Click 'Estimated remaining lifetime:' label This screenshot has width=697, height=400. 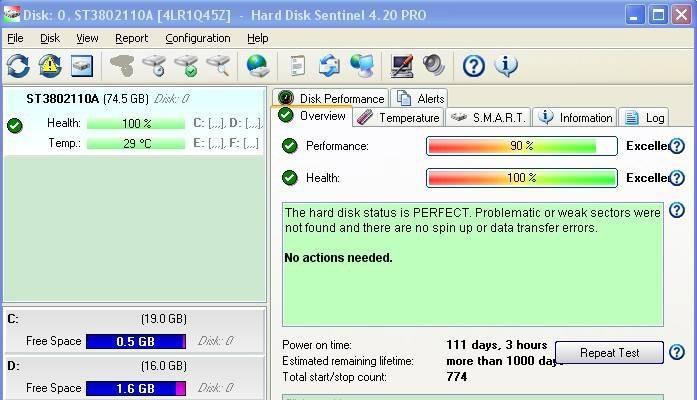click(x=348, y=361)
